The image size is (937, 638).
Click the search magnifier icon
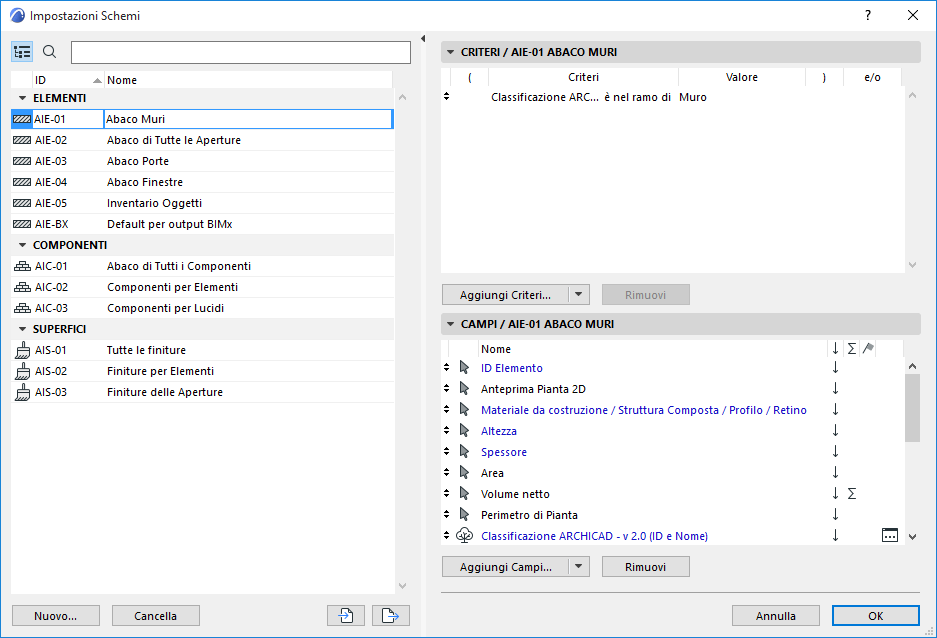coord(50,52)
